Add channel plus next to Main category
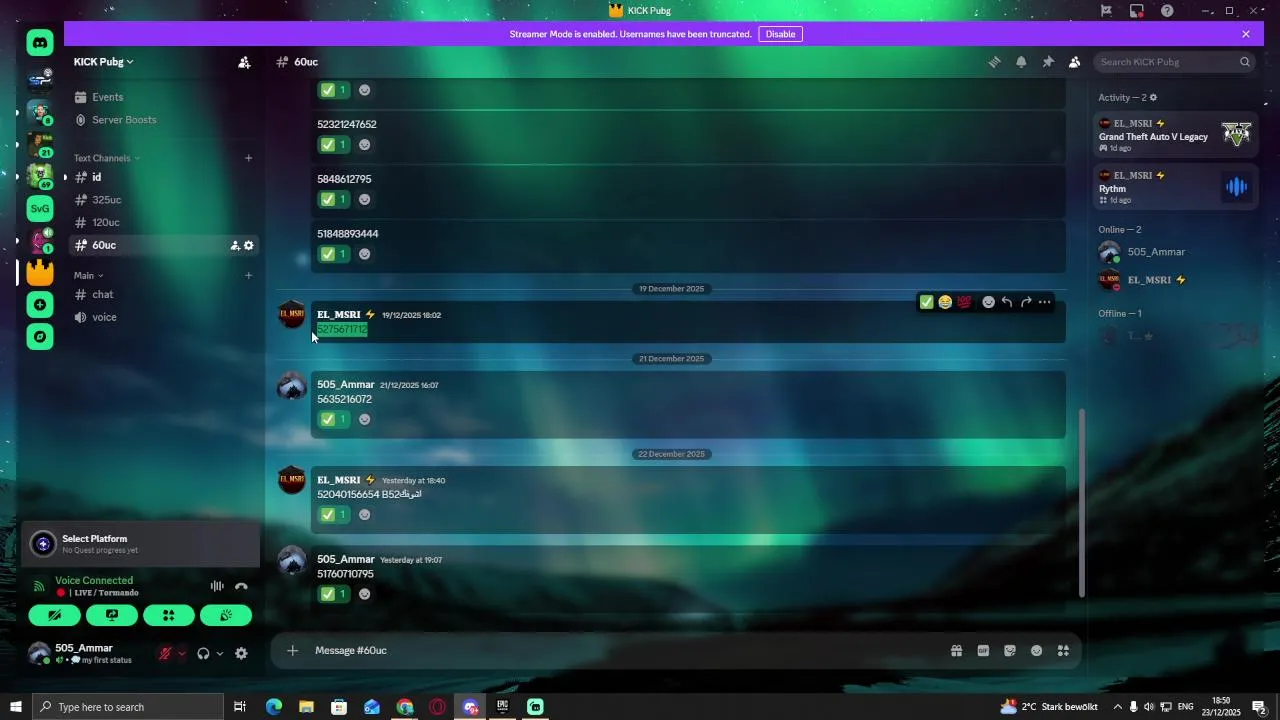The image size is (1280, 720). coord(249,275)
